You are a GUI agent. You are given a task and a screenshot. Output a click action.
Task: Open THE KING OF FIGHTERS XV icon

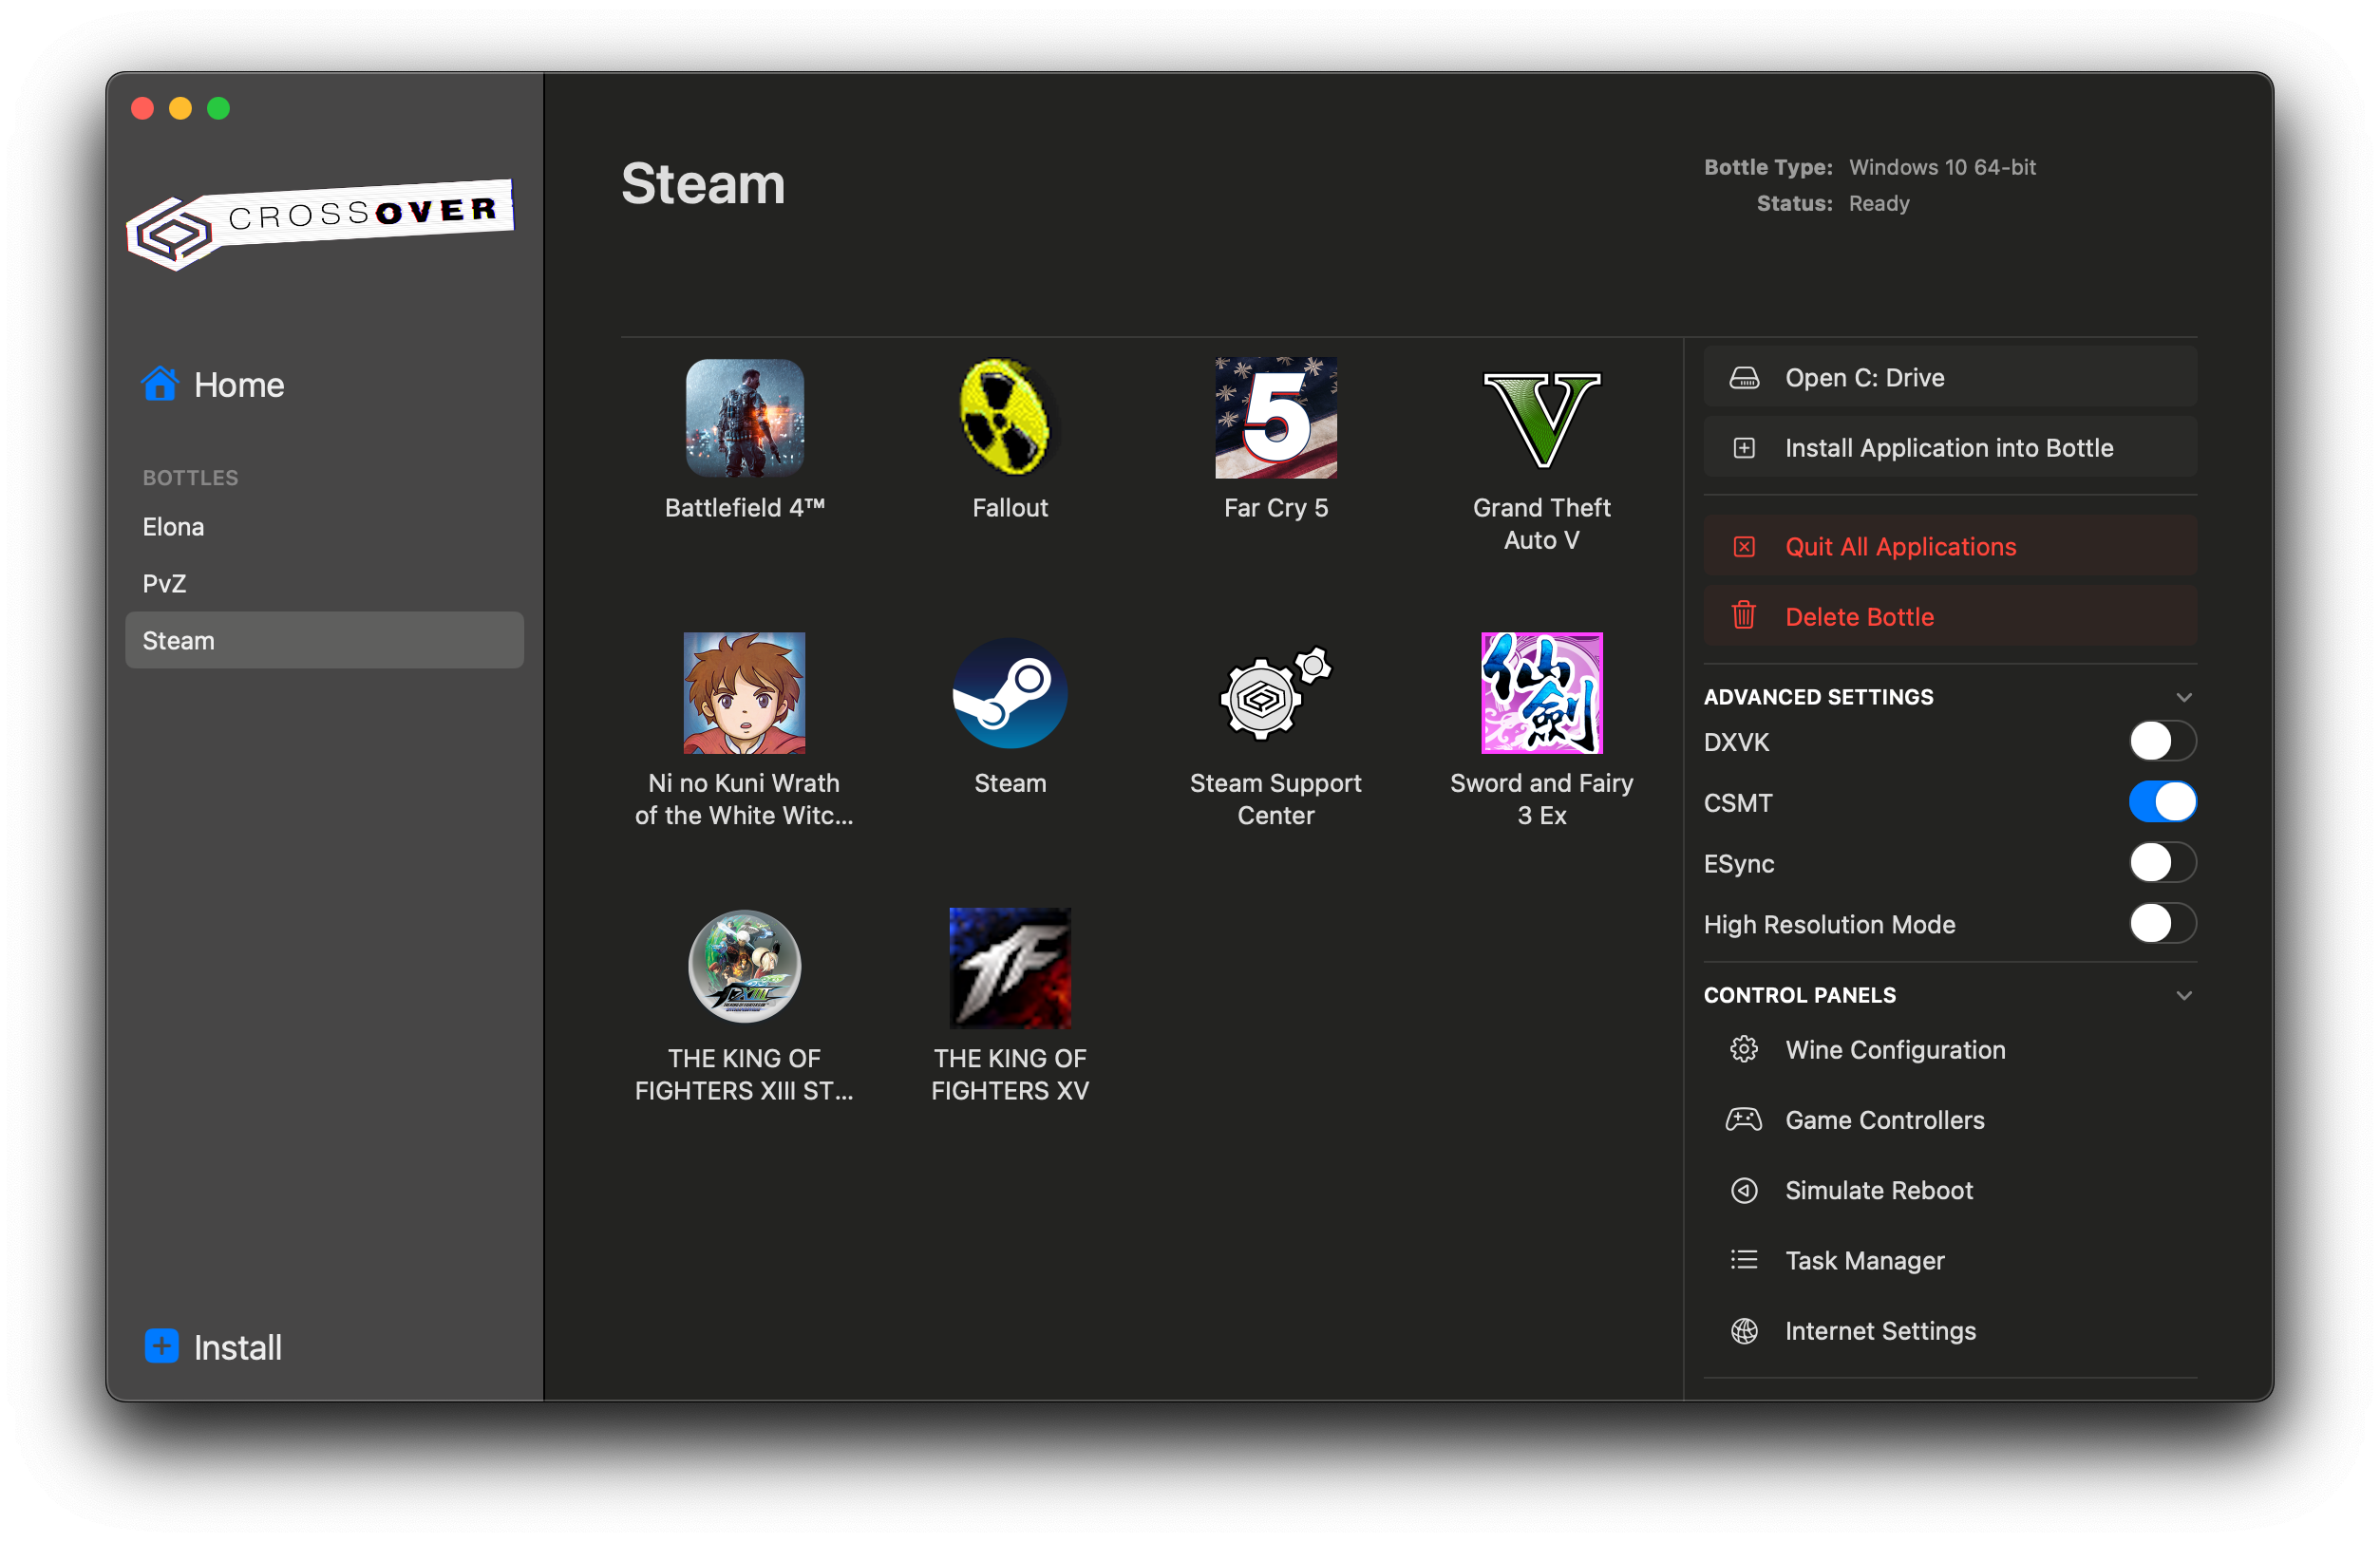tap(1009, 968)
